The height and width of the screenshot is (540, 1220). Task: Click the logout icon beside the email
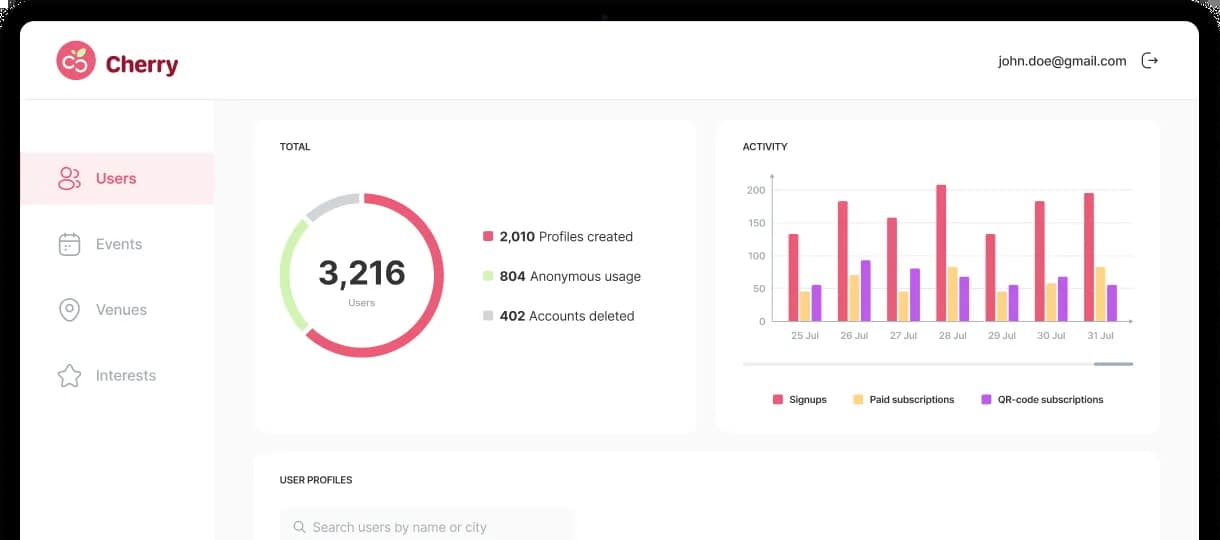pos(1150,61)
